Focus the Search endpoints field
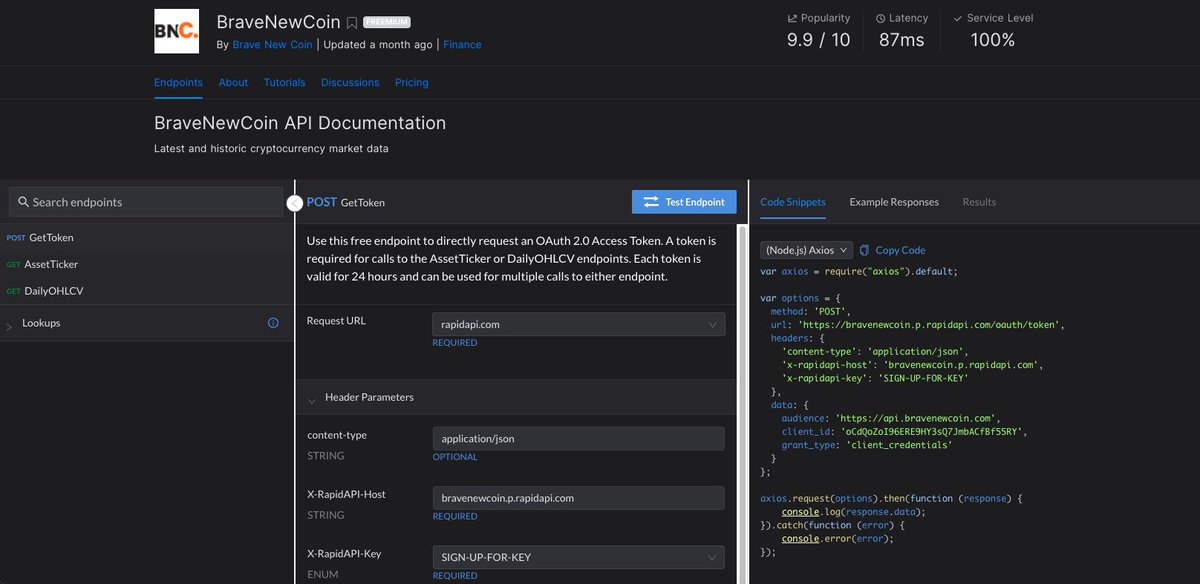Viewport: 1200px width, 584px height. tap(146, 202)
